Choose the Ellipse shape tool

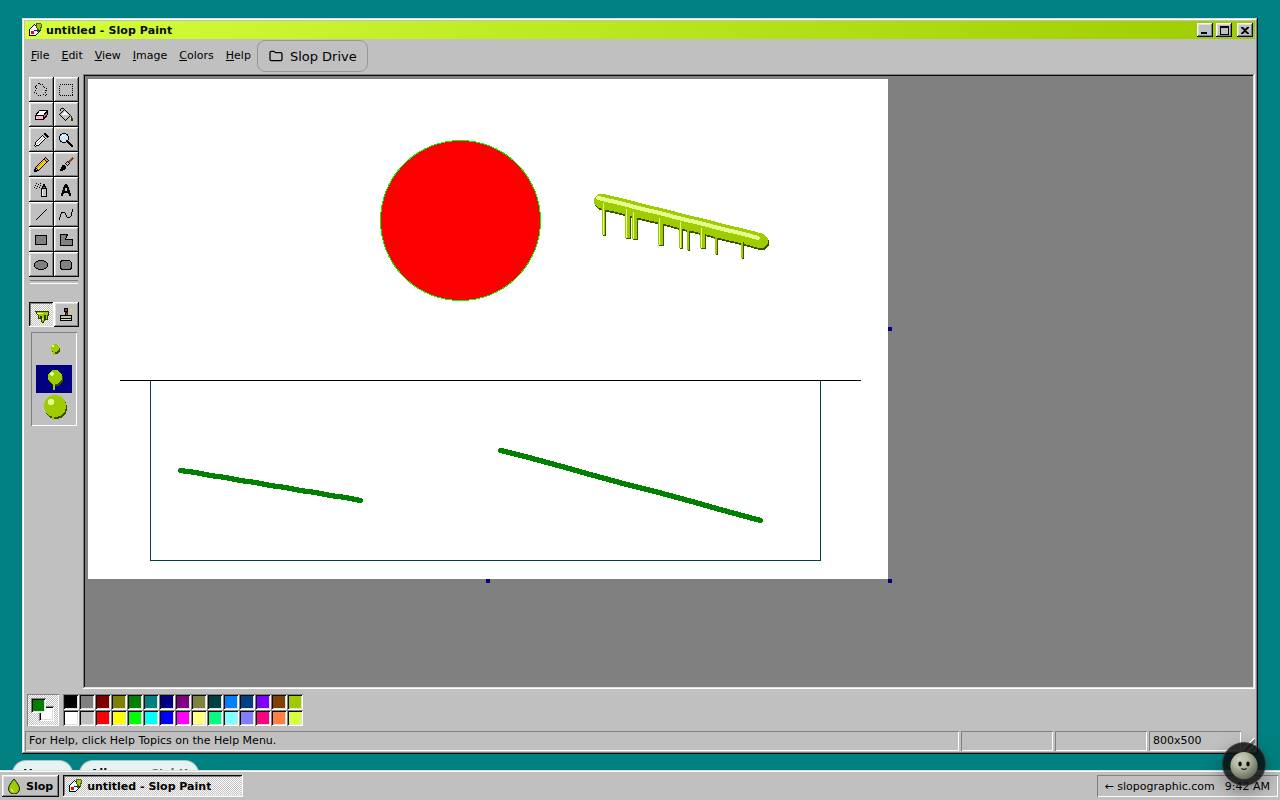41,265
